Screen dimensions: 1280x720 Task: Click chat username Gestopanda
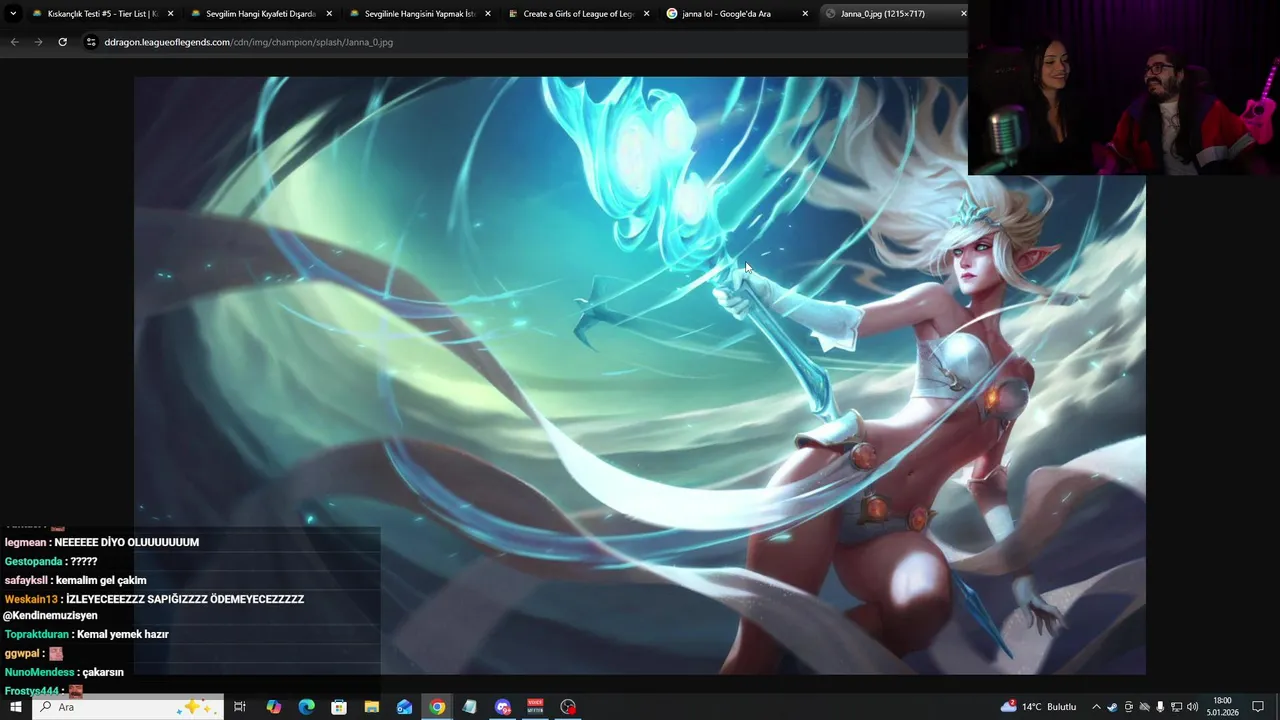tap(33, 561)
